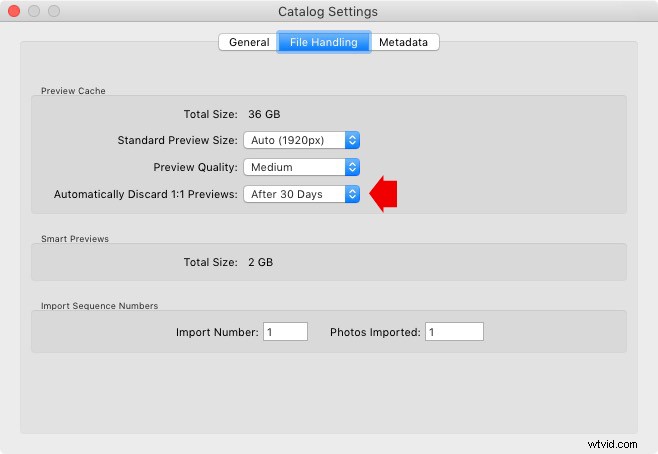Click the Preview Cache section heading
The width and height of the screenshot is (658, 454).
point(73,91)
